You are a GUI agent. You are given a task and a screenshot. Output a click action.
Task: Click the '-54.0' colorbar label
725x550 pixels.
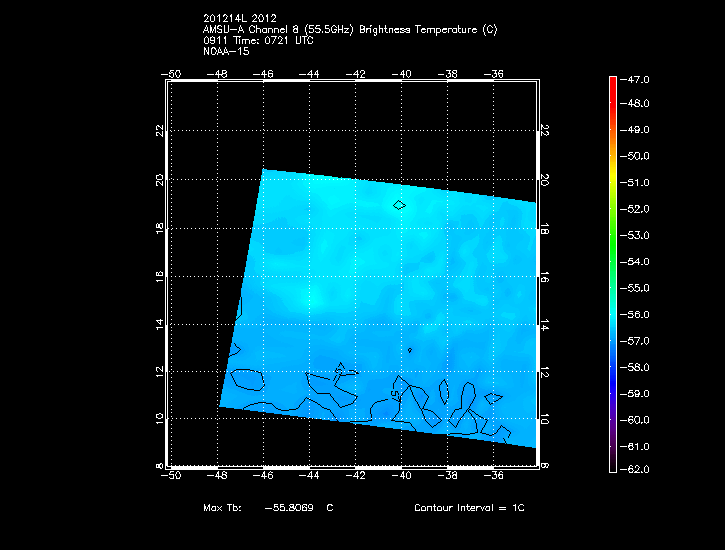[634, 262]
